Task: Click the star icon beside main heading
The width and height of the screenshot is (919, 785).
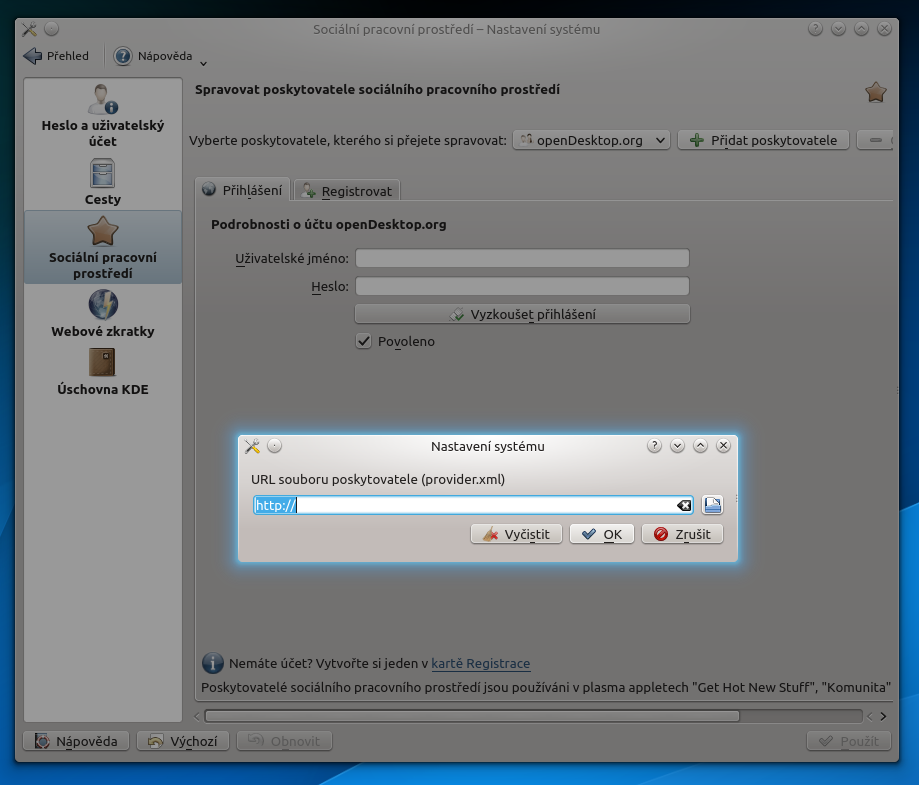Action: pos(876,92)
